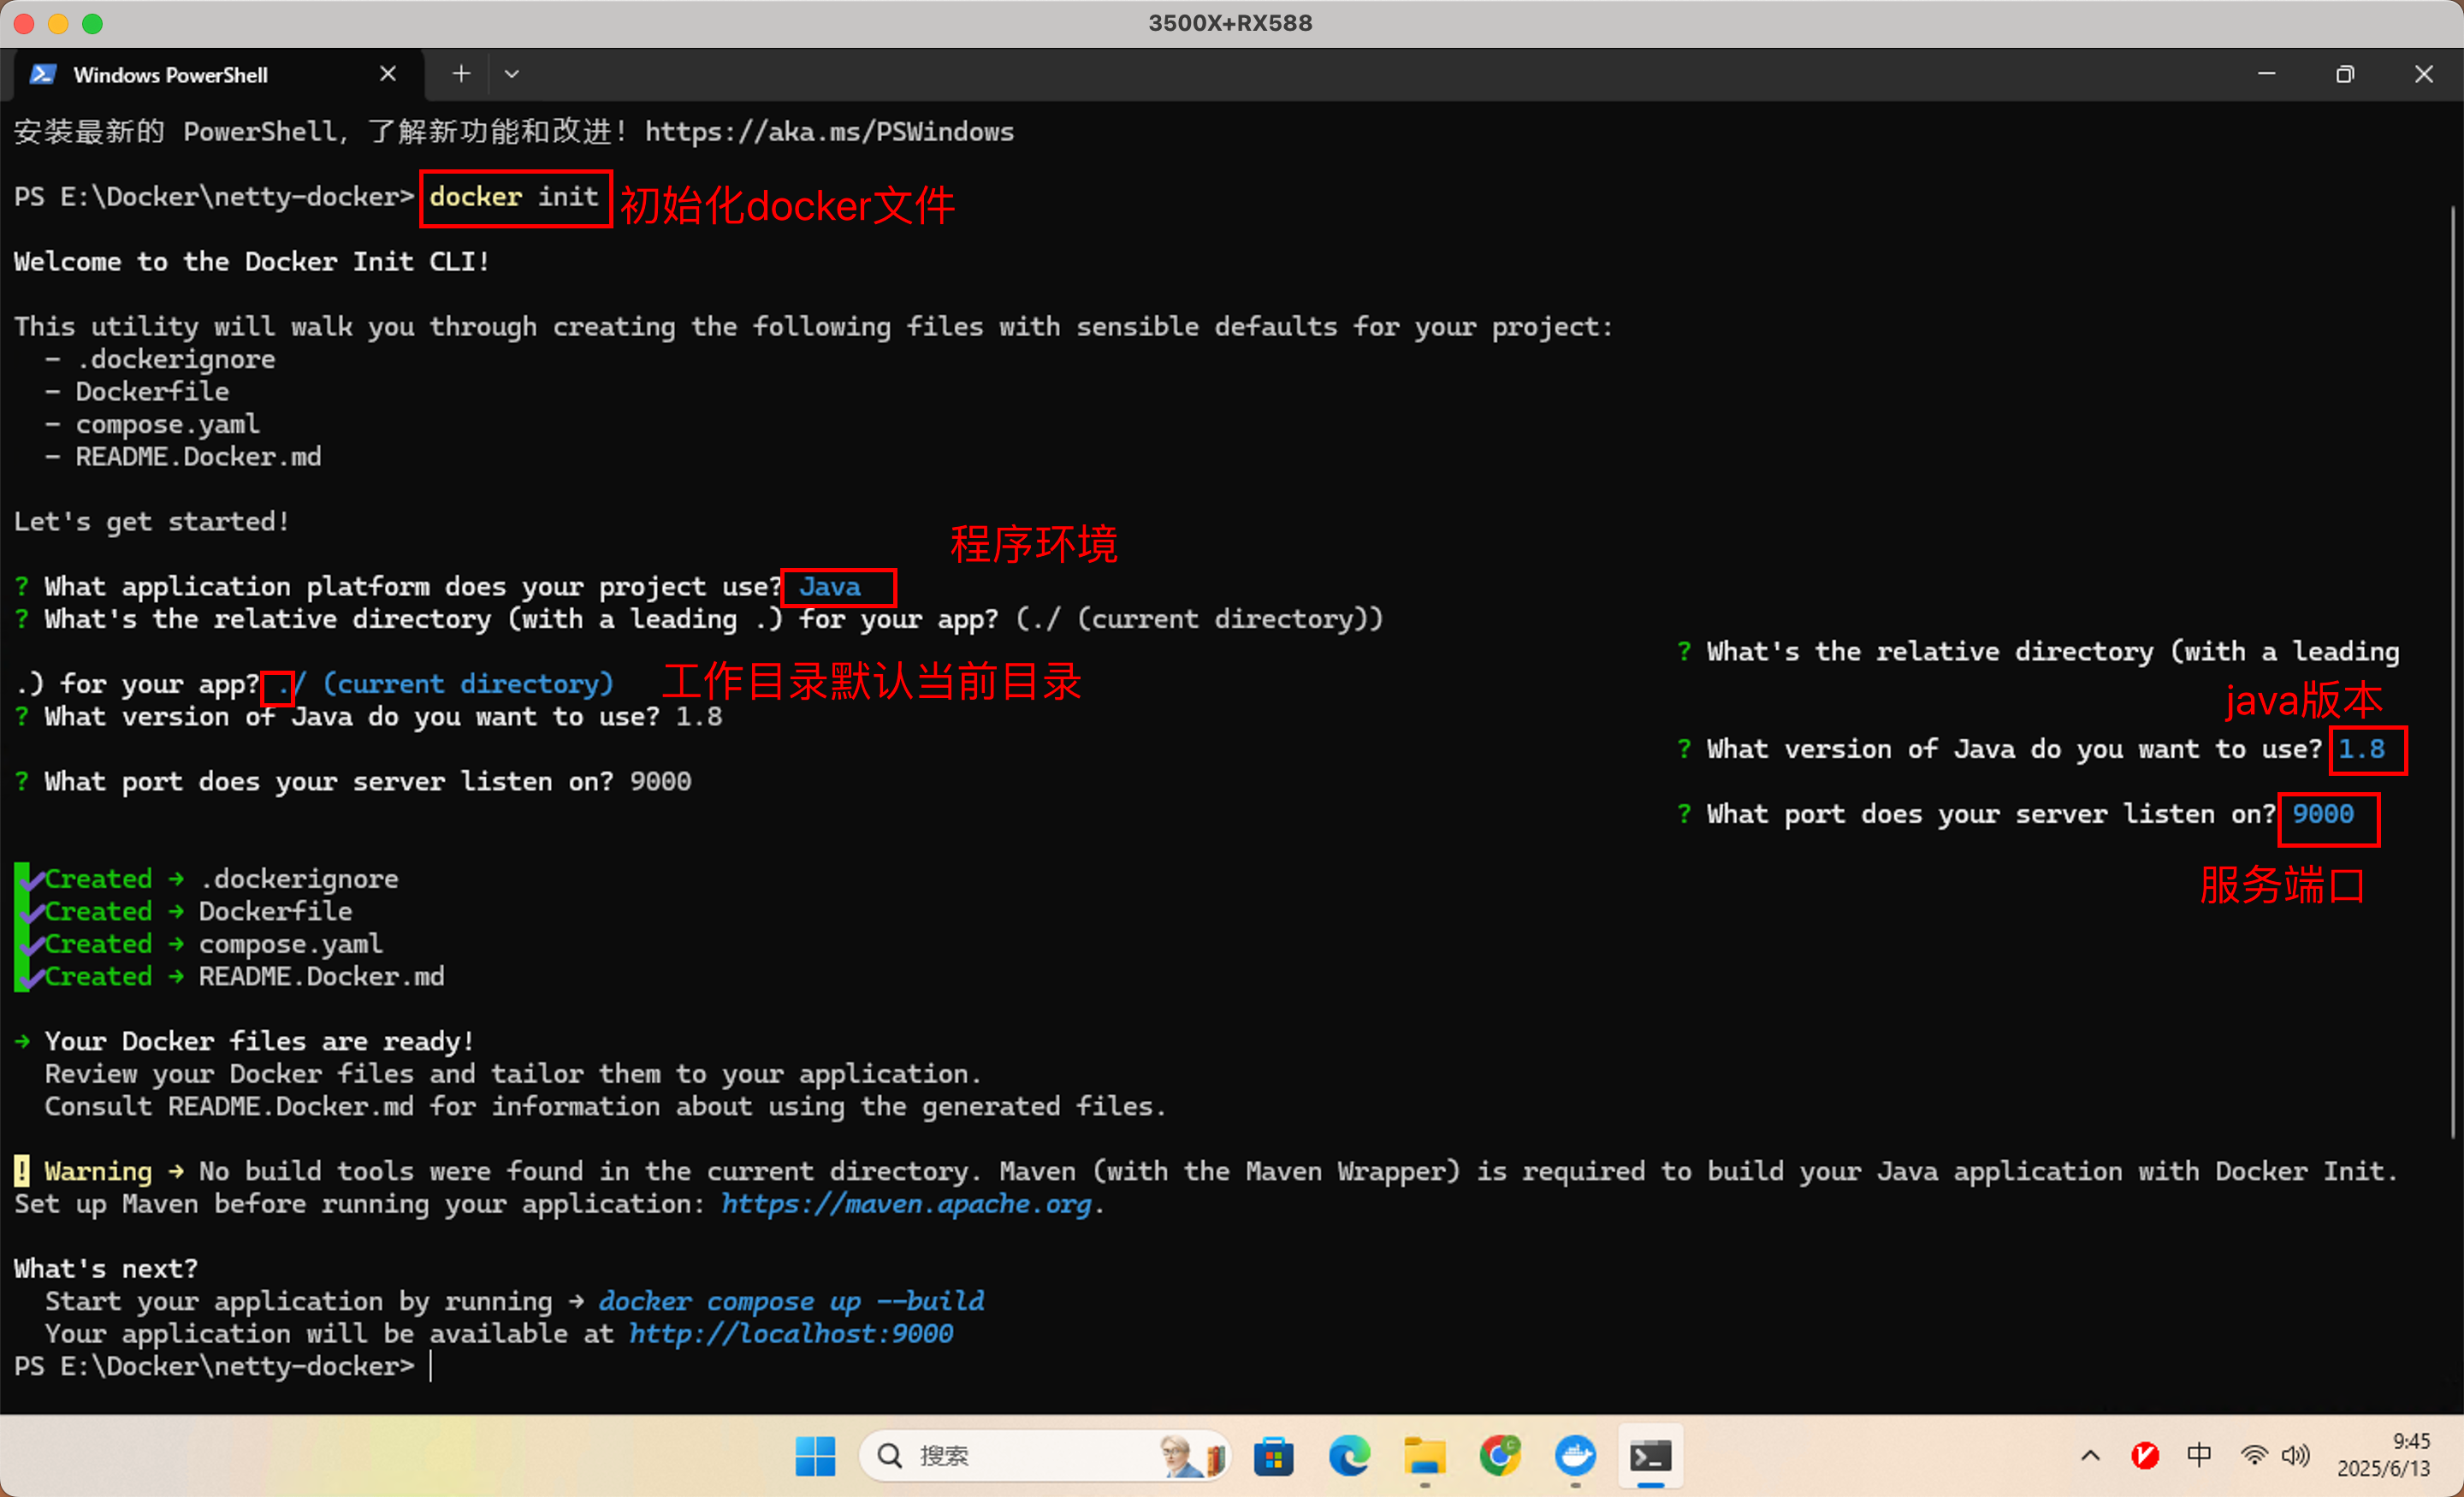Open File Explorer from taskbar

tap(1424, 1456)
